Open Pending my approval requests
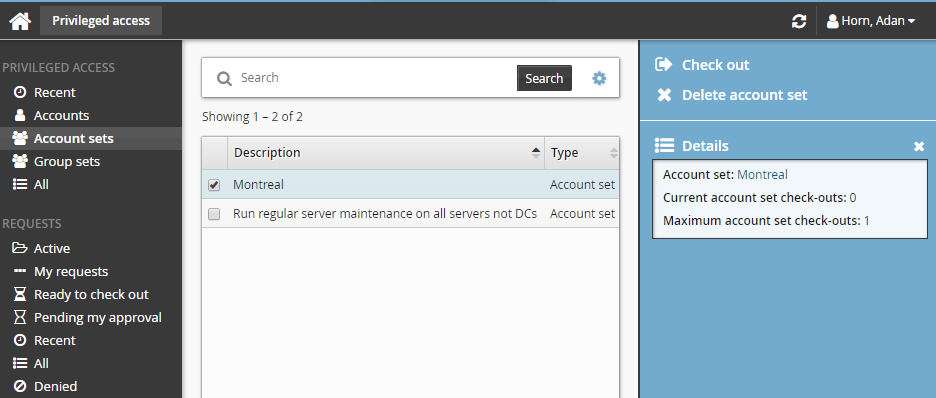Screen dimensions: 936x398 (x=97, y=317)
